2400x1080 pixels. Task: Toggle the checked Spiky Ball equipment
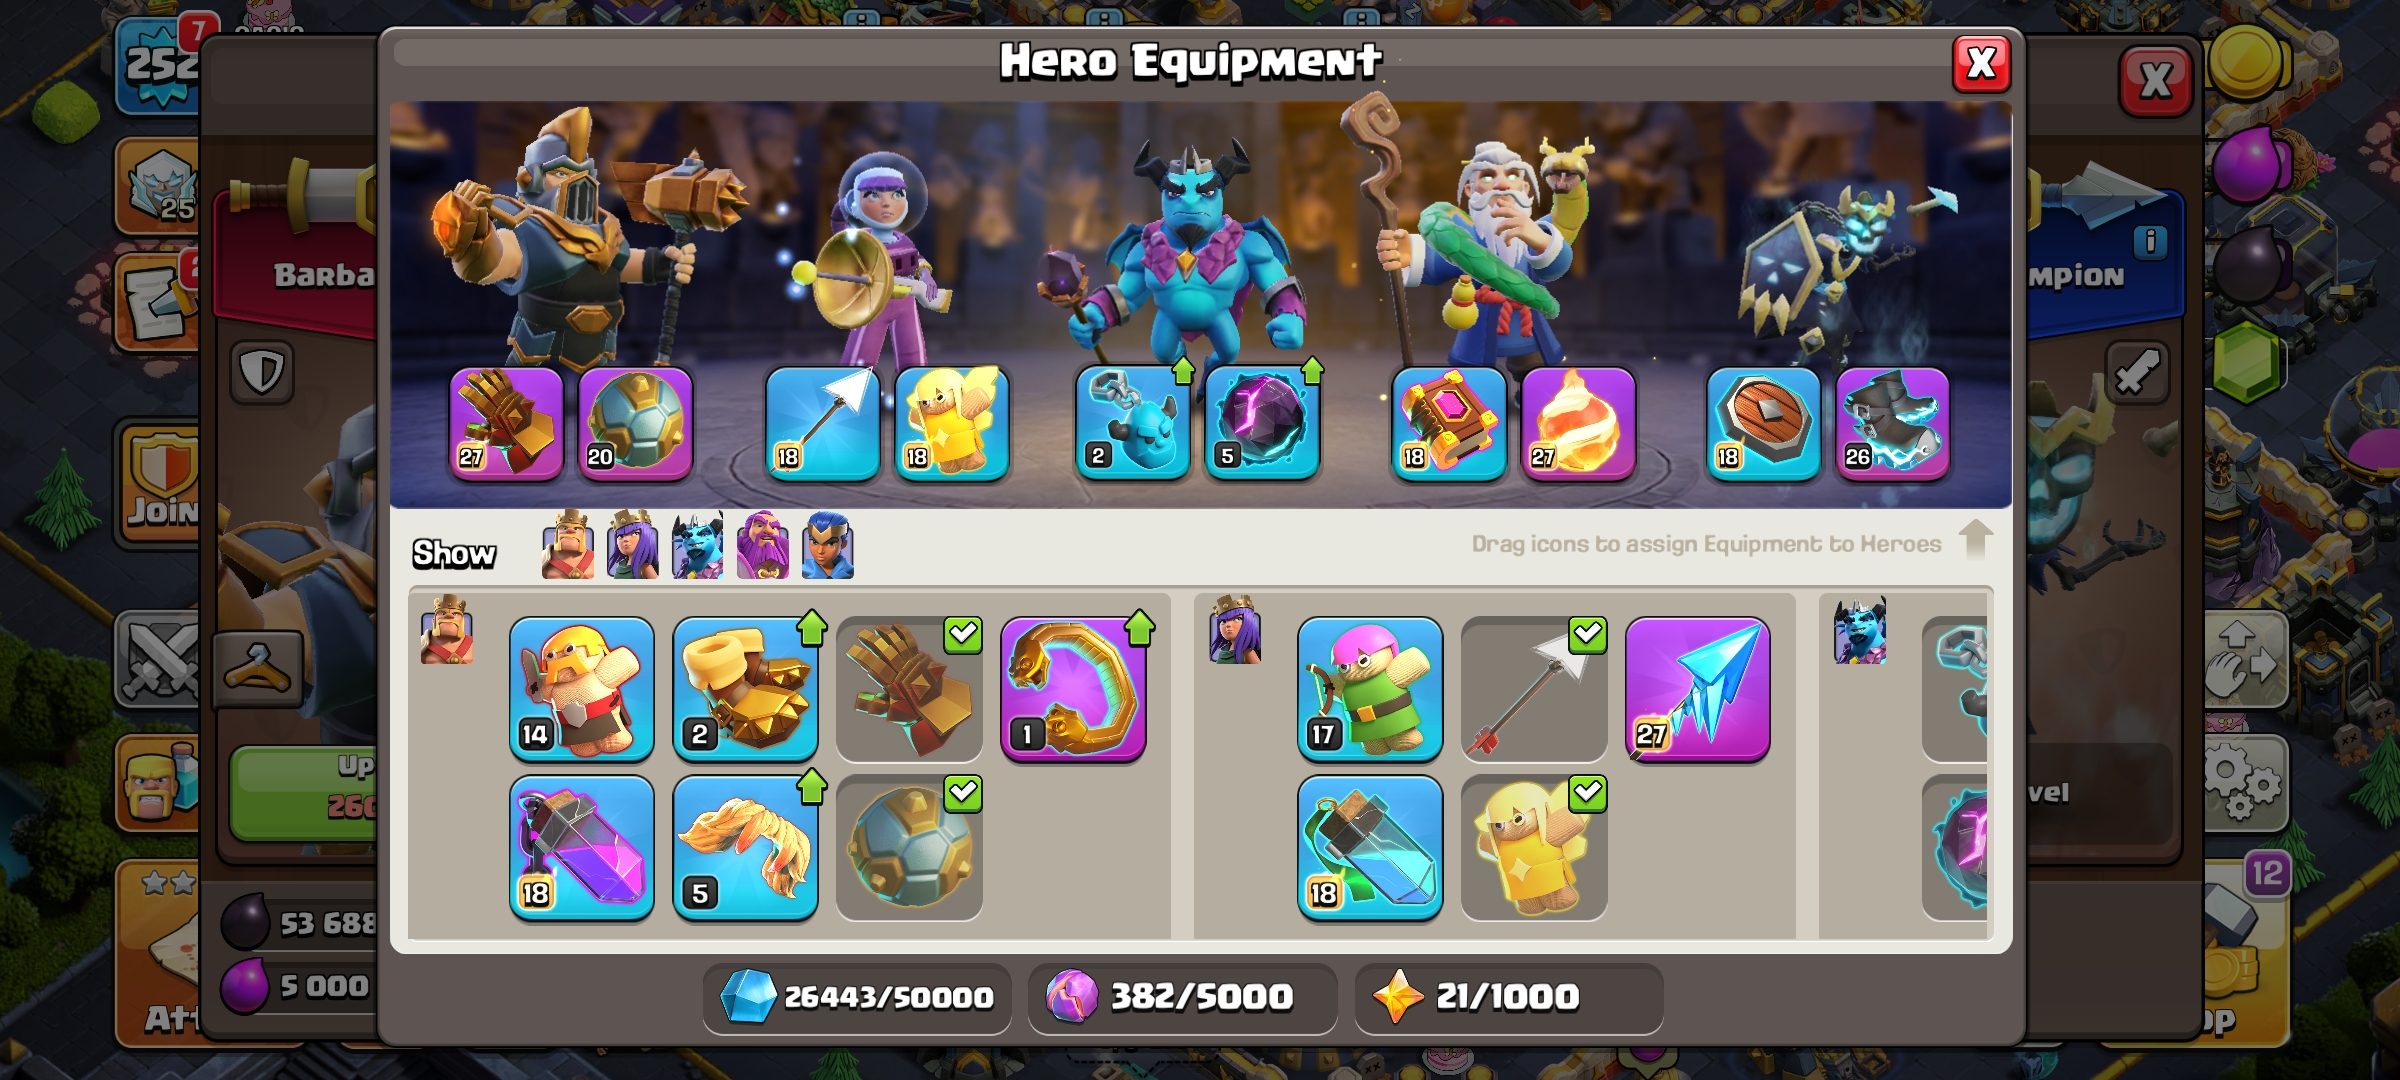[x=910, y=847]
